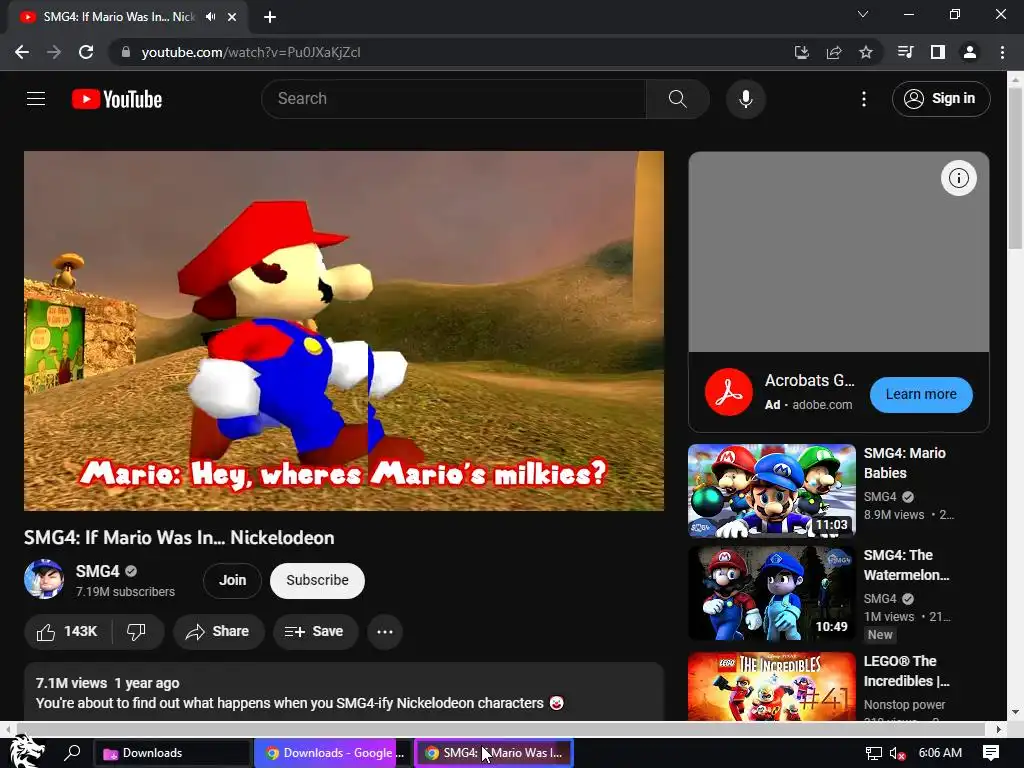The image size is (1024, 768).
Task: Open SMG4: Mario Babies thumbnail
Action: (x=771, y=490)
